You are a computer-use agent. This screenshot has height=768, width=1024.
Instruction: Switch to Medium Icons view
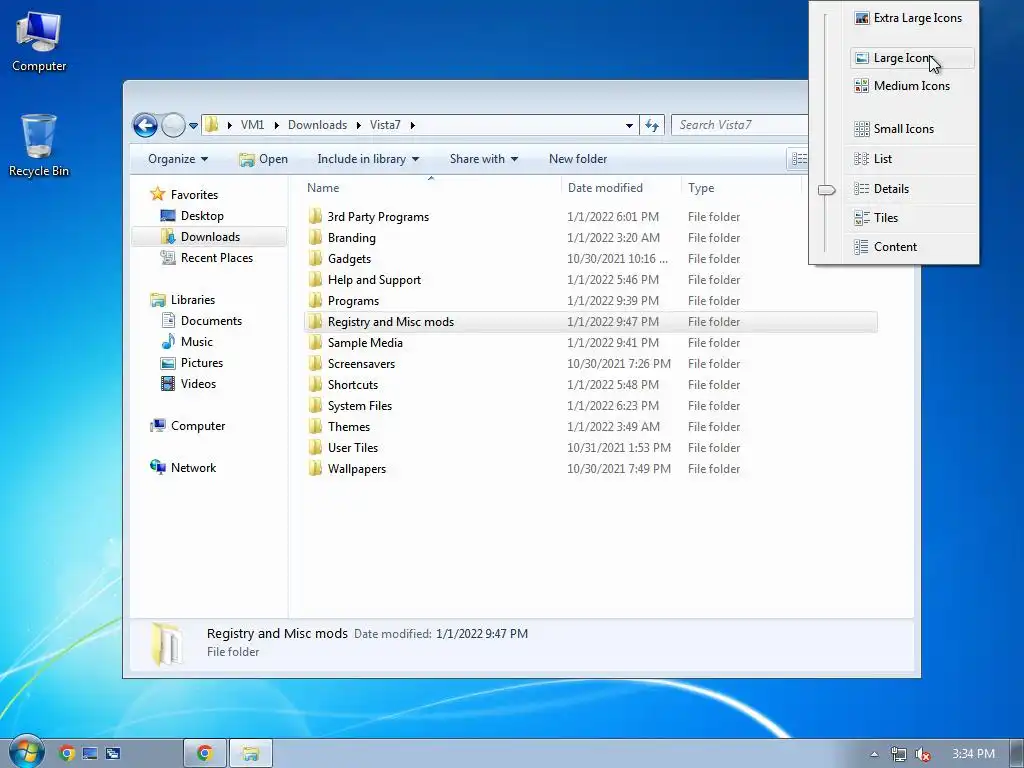pos(912,86)
